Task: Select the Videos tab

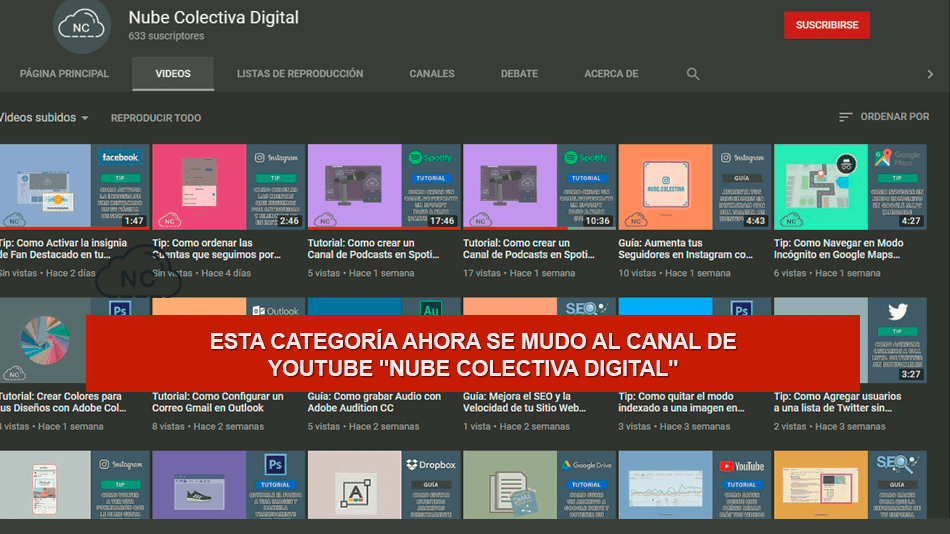Action: pos(173,73)
